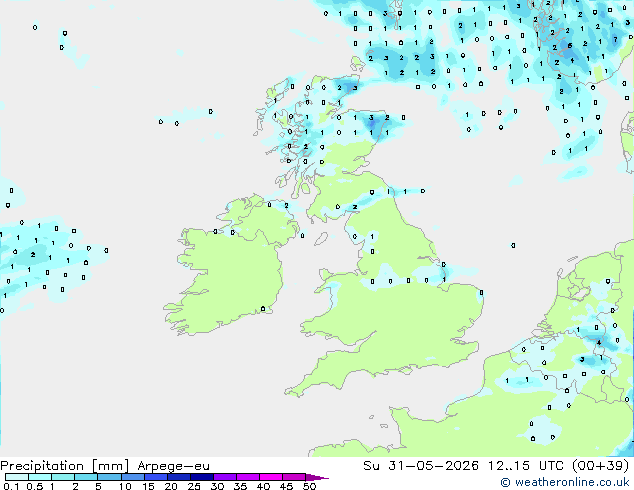Click the '15' legend scale label

pos(148,486)
